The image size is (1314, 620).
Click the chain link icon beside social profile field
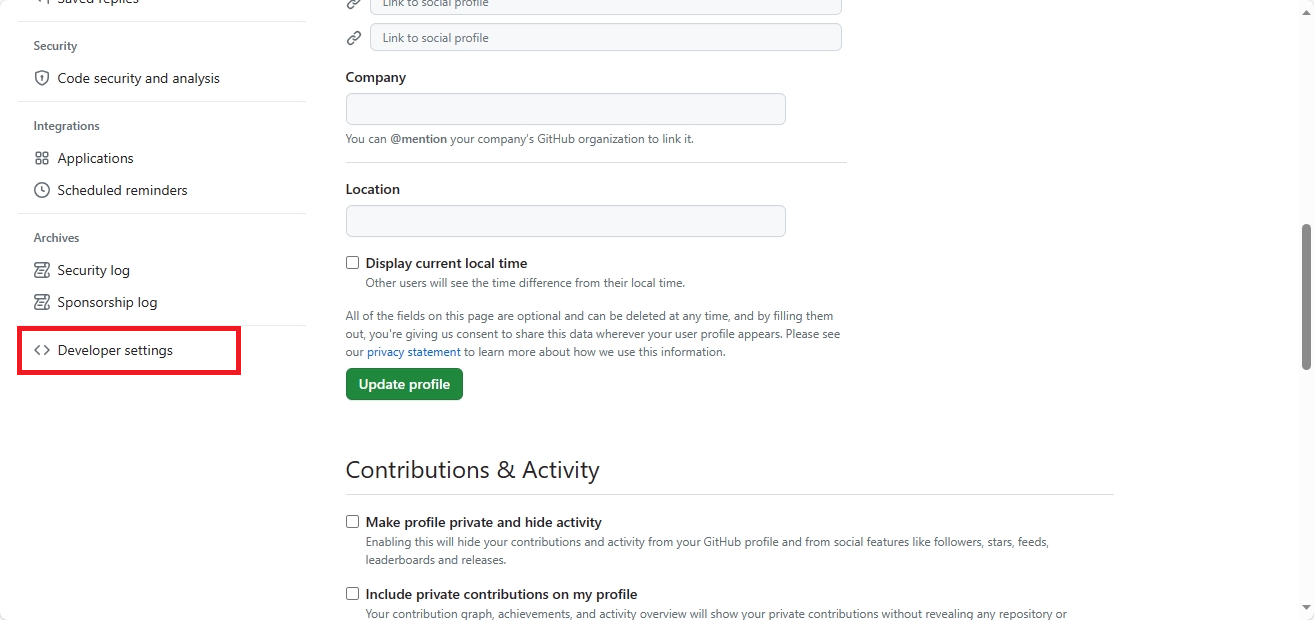354,38
